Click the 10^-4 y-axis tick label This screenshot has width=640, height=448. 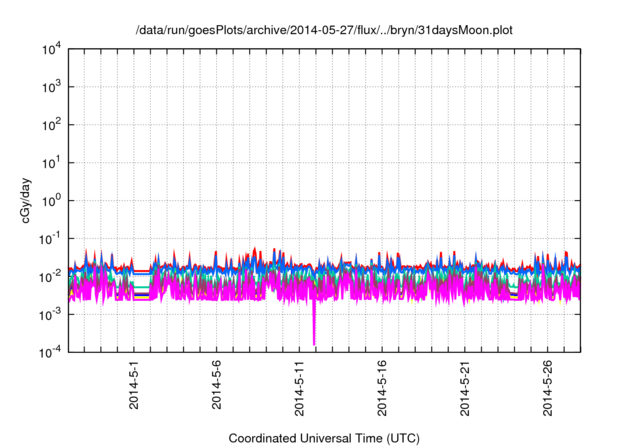tap(51, 351)
